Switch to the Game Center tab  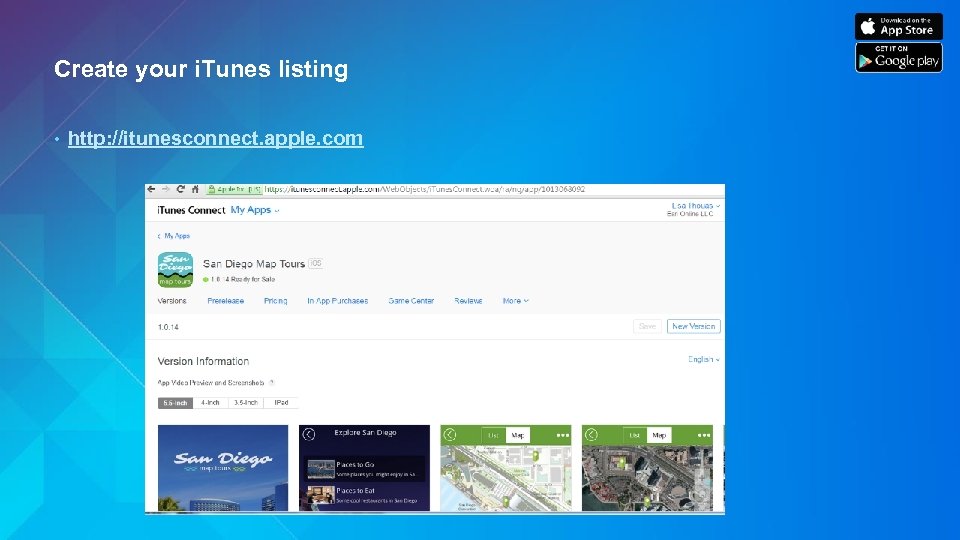(x=411, y=301)
